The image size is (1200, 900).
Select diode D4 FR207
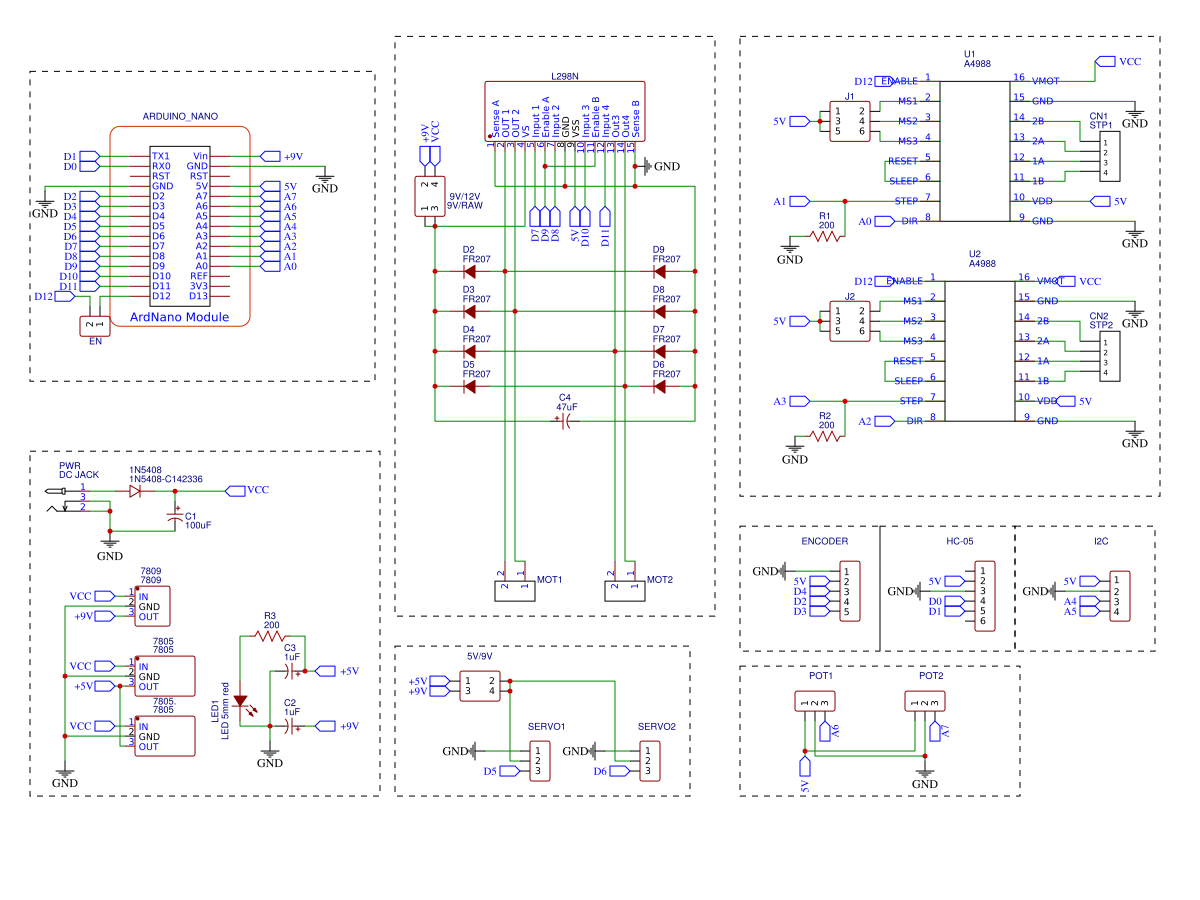[x=469, y=351]
